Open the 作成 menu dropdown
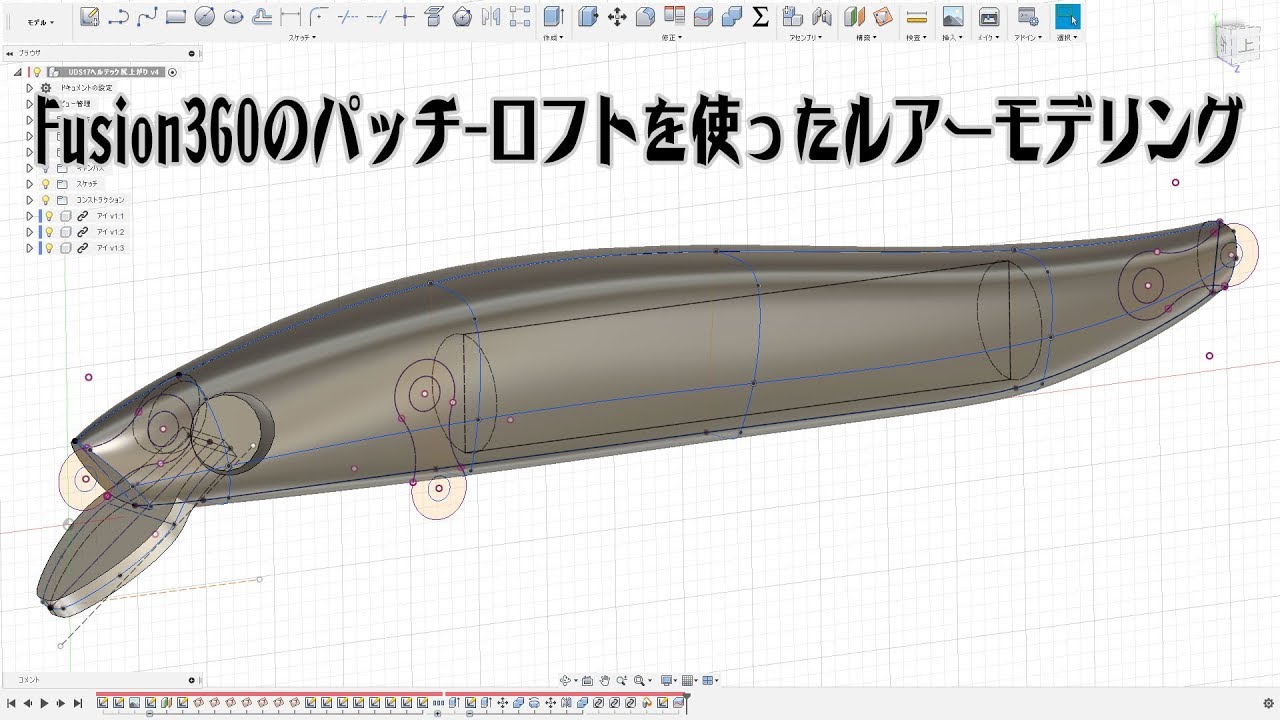 click(x=553, y=38)
